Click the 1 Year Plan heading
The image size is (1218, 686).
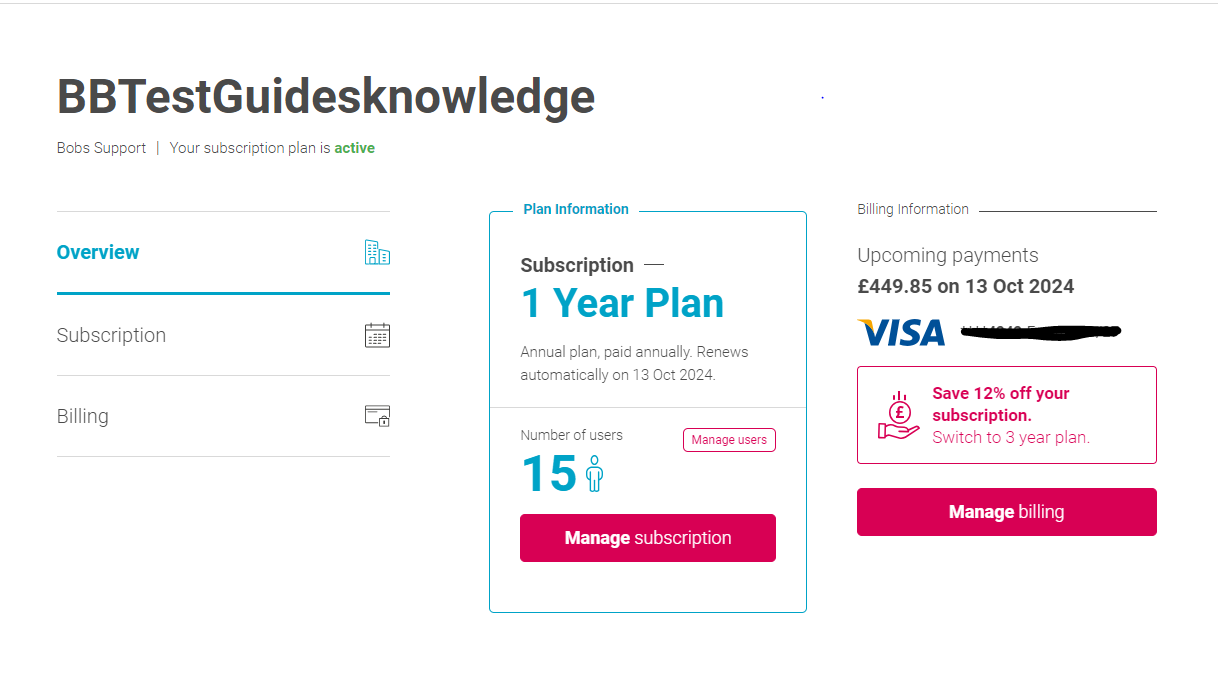[x=622, y=304]
